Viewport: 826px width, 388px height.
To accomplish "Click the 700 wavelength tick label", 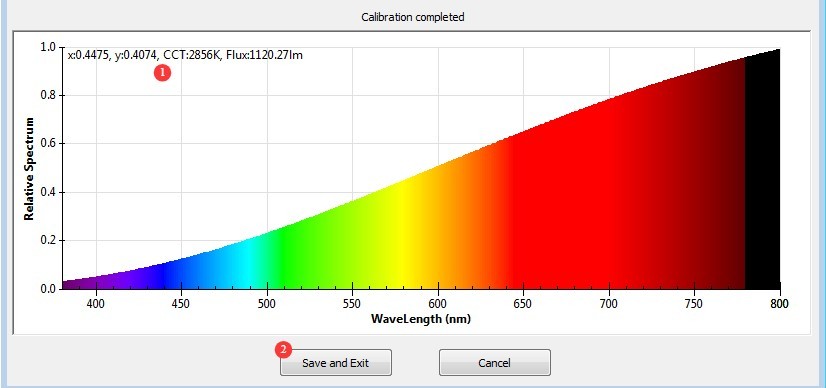I will click(x=609, y=304).
